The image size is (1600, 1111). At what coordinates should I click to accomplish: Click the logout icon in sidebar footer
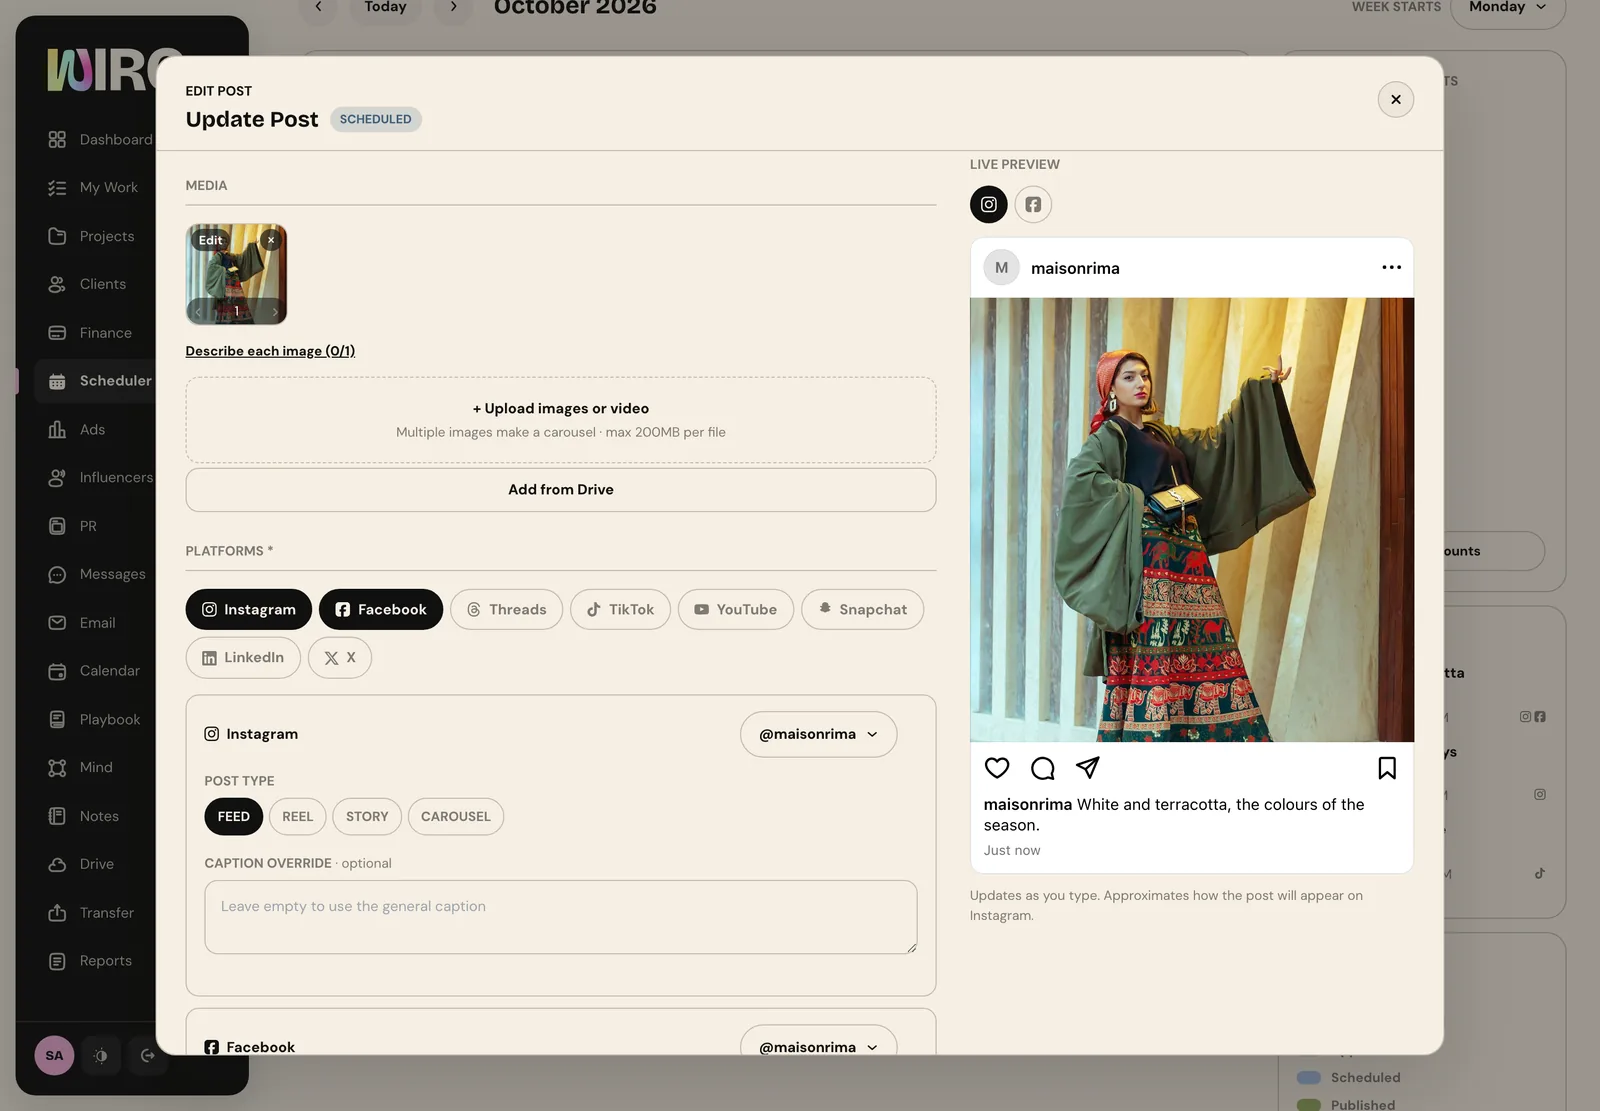(148, 1055)
